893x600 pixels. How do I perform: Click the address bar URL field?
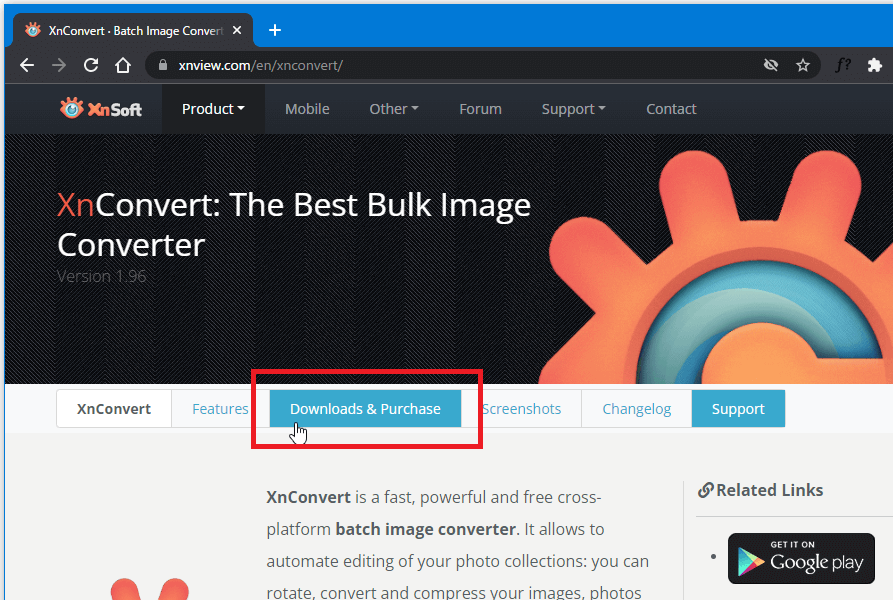[450, 65]
